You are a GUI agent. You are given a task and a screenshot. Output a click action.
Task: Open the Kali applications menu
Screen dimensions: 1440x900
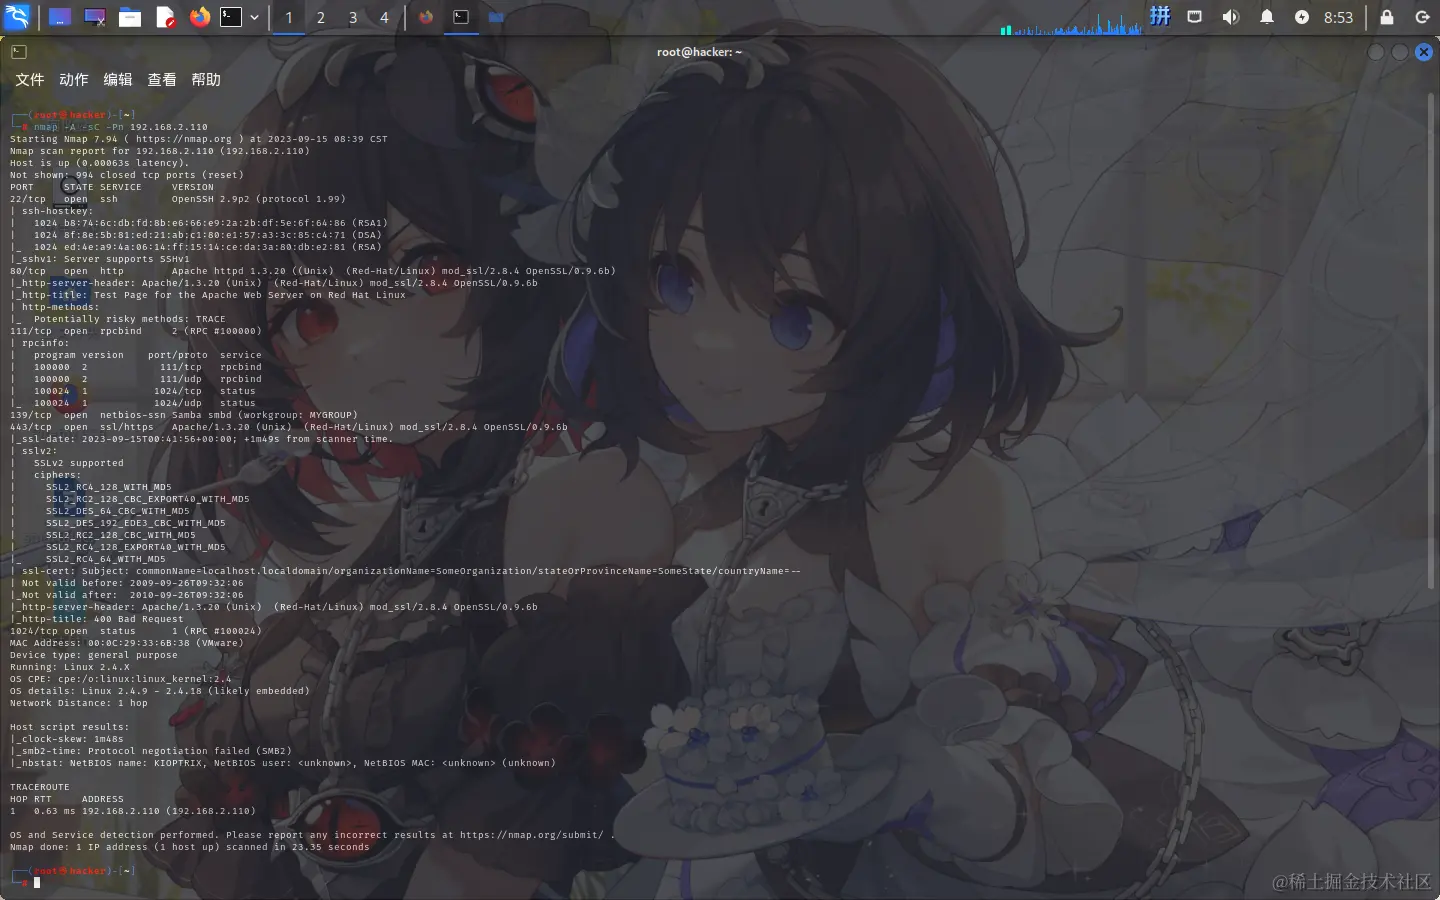point(18,17)
